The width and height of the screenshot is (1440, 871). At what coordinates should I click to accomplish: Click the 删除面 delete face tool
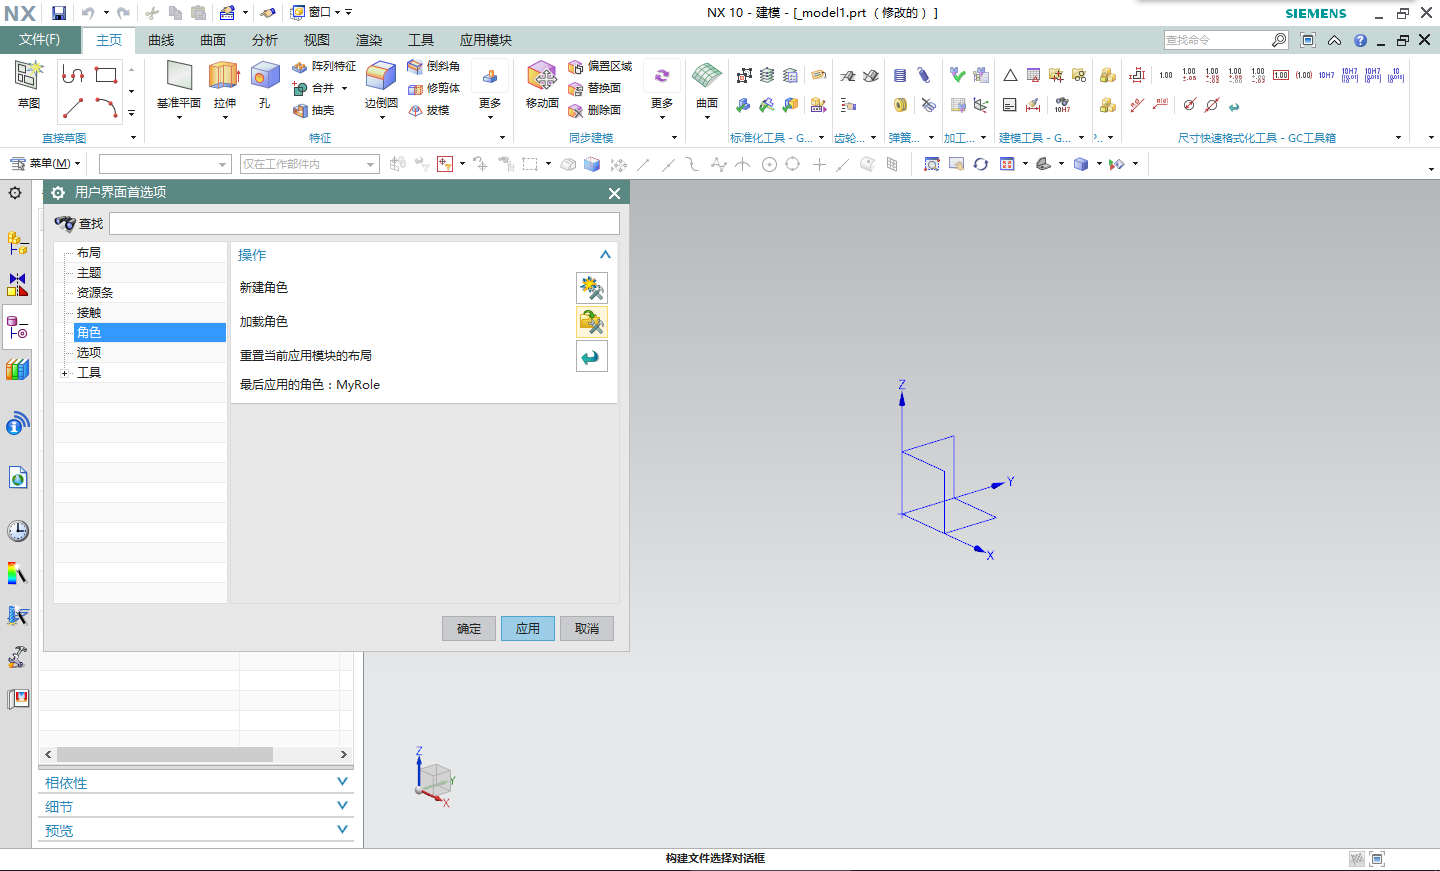point(595,110)
